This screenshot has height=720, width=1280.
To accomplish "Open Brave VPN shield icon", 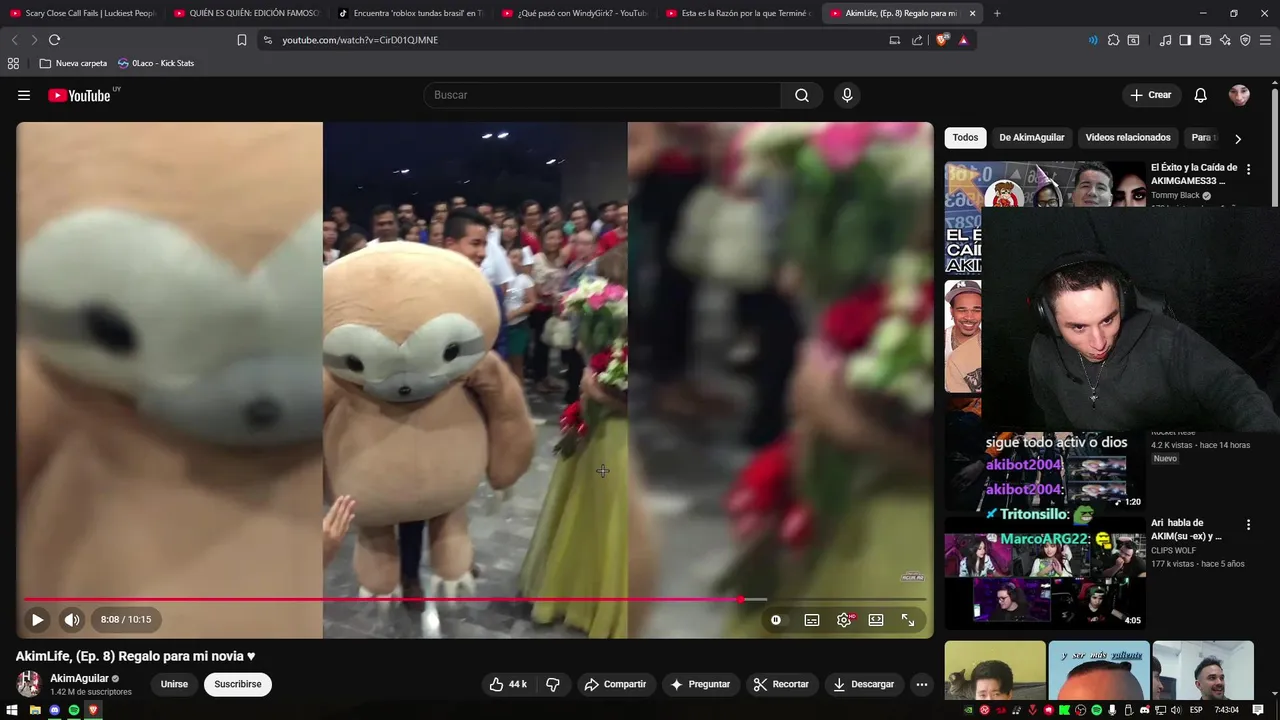I will 1245,40.
